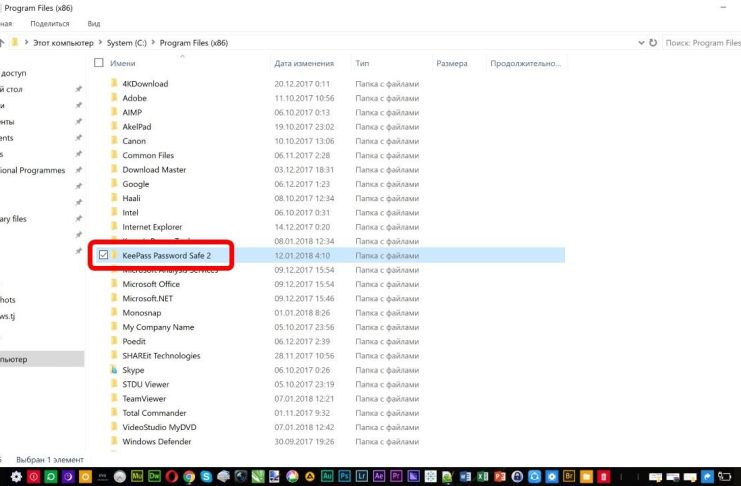This screenshot has height=486, width=741.
Task: Click the red power icon on taskbar
Action: [34, 477]
